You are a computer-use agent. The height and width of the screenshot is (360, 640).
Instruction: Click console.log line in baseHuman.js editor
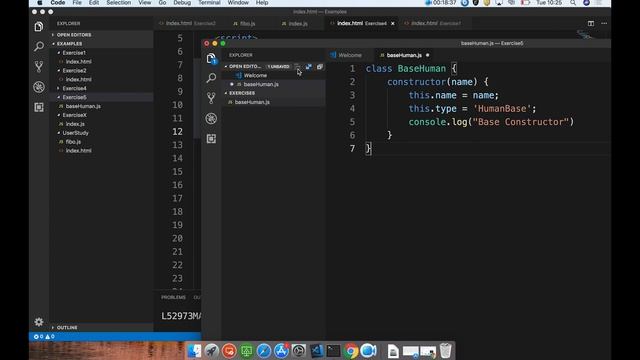[x=491, y=122]
